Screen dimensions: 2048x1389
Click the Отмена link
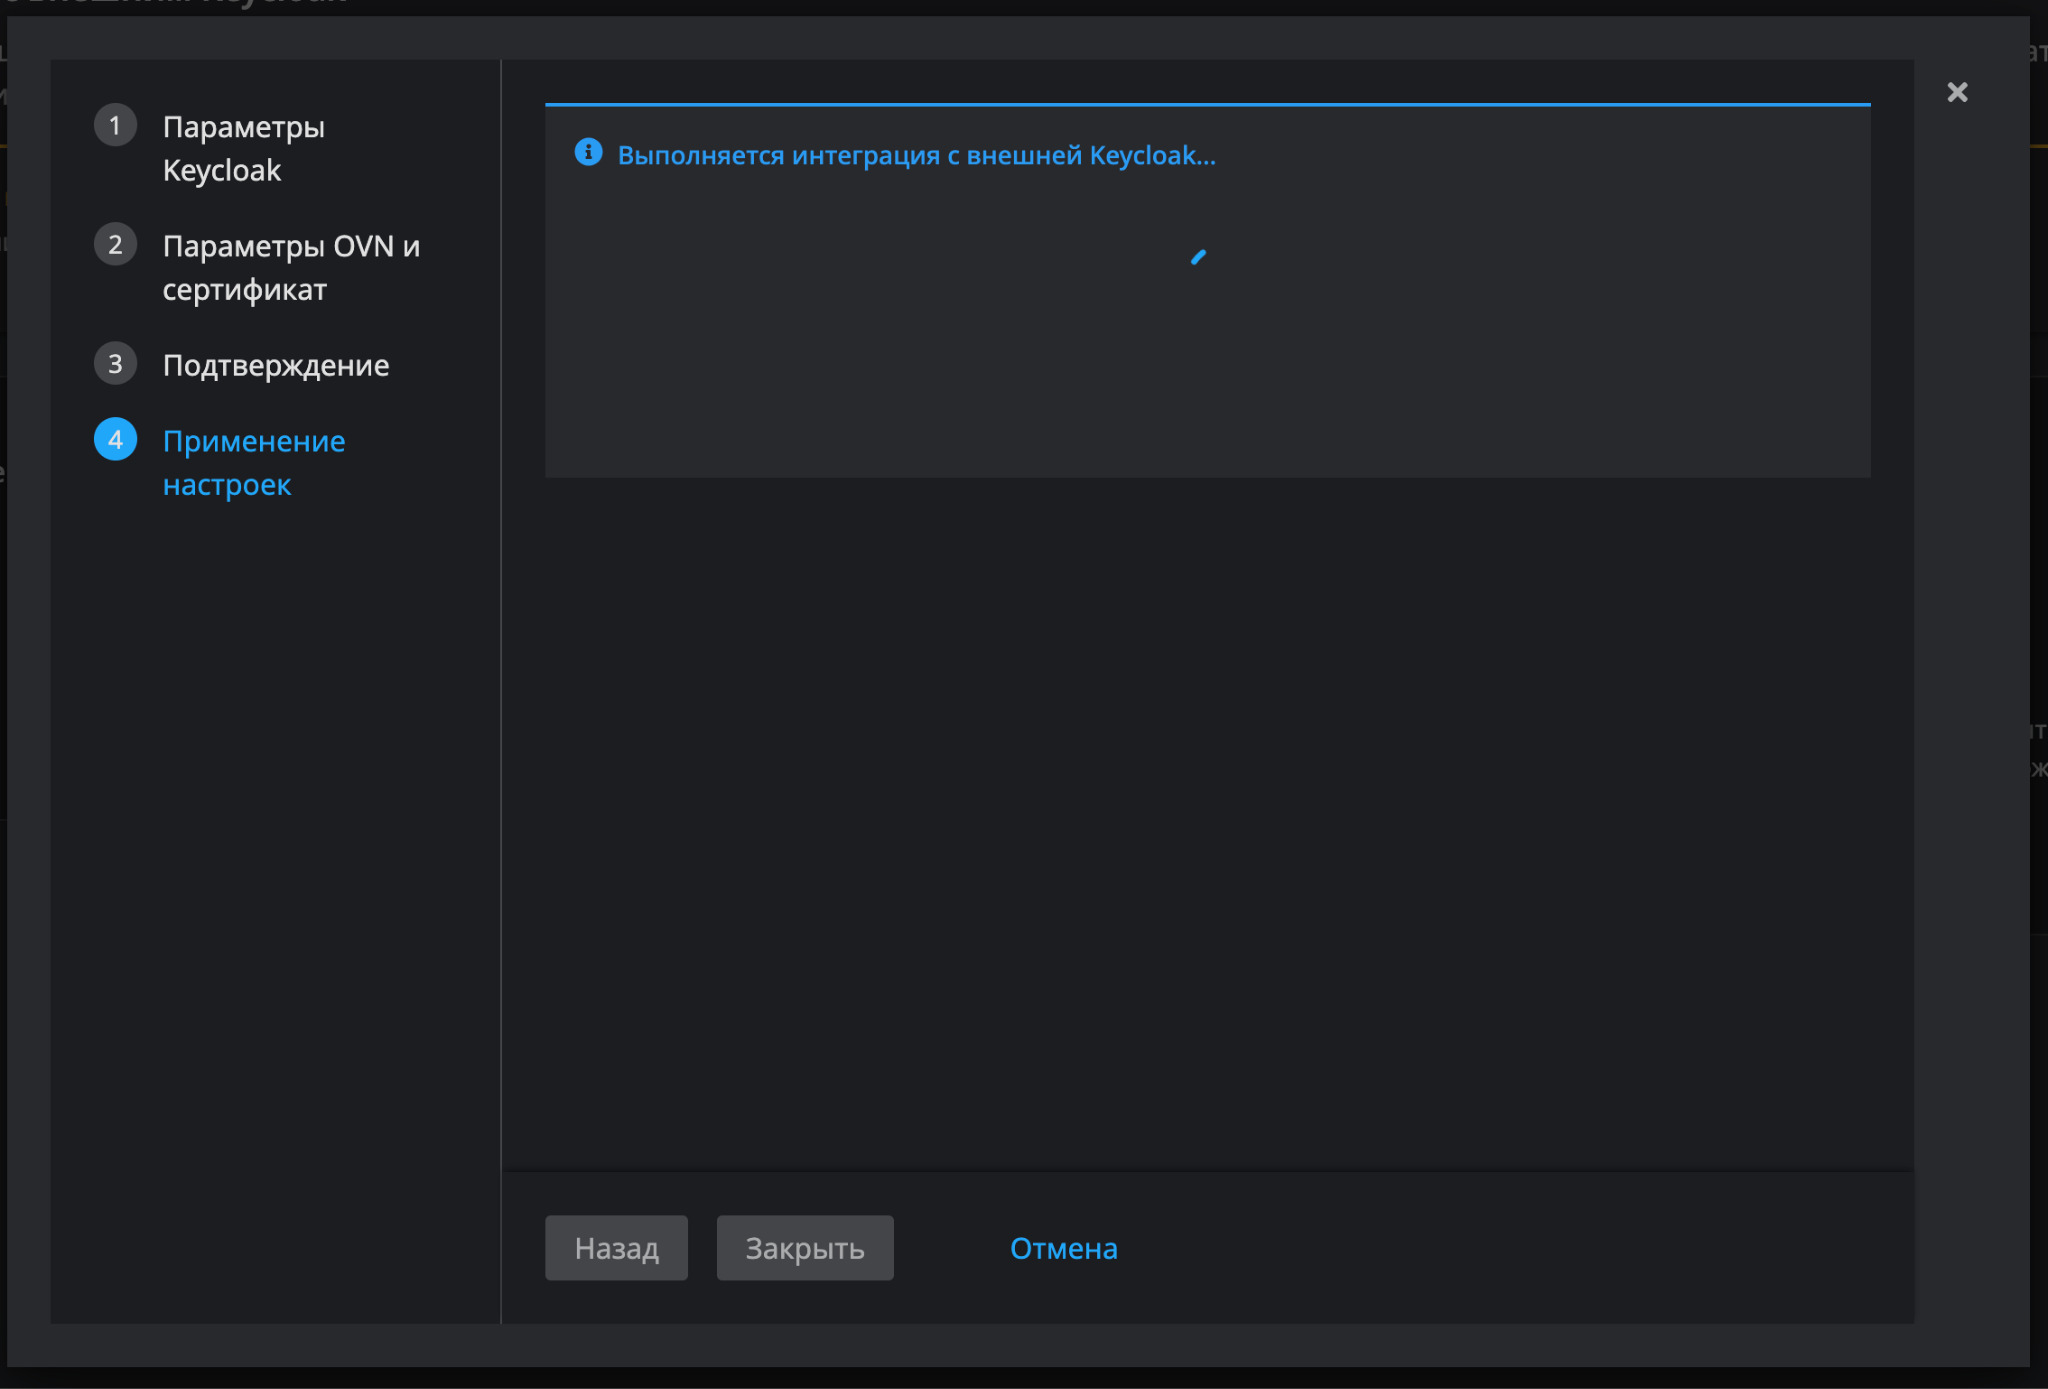click(x=1063, y=1248)
